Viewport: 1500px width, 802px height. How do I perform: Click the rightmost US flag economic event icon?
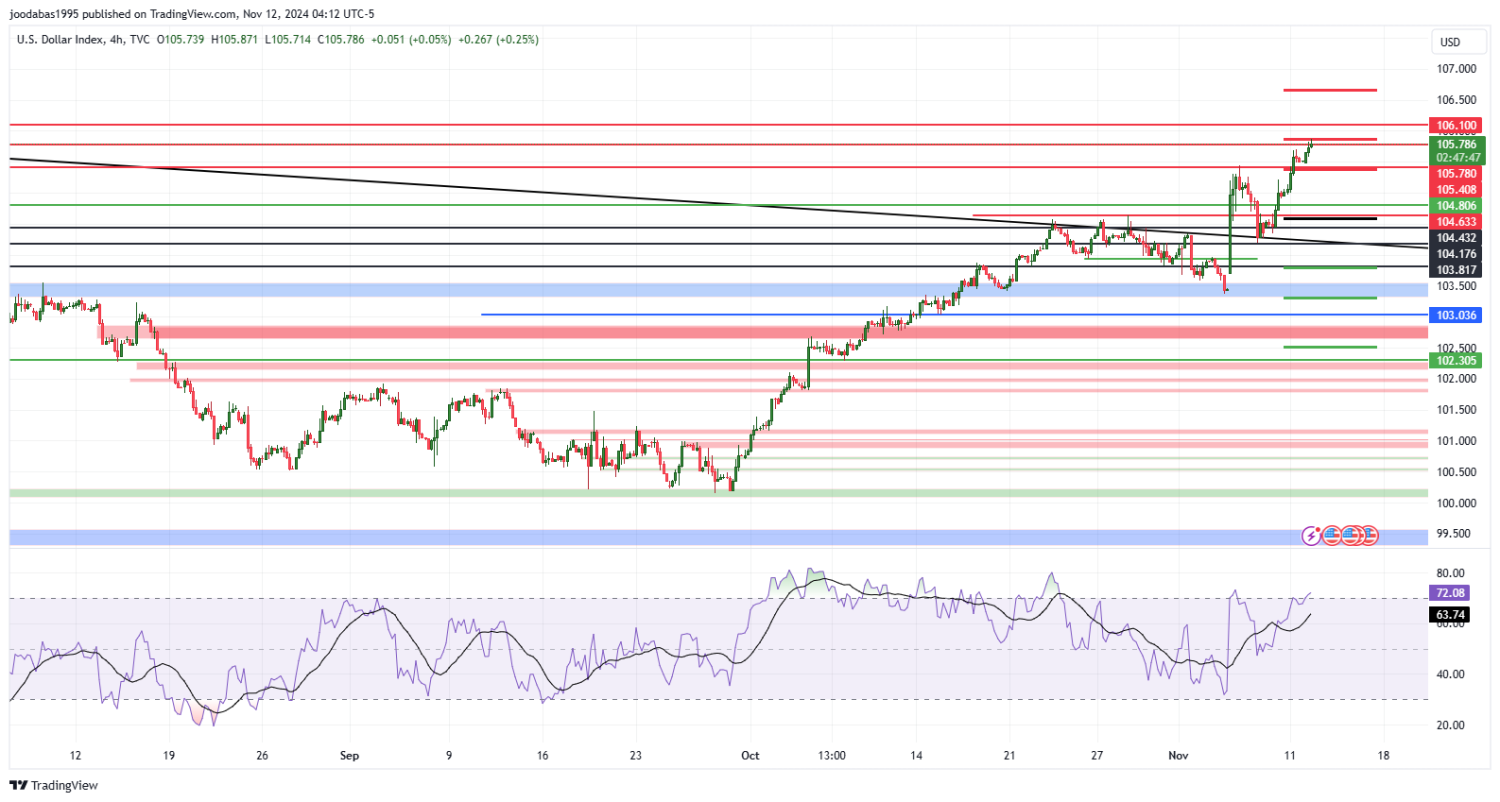coord(1369,535)
